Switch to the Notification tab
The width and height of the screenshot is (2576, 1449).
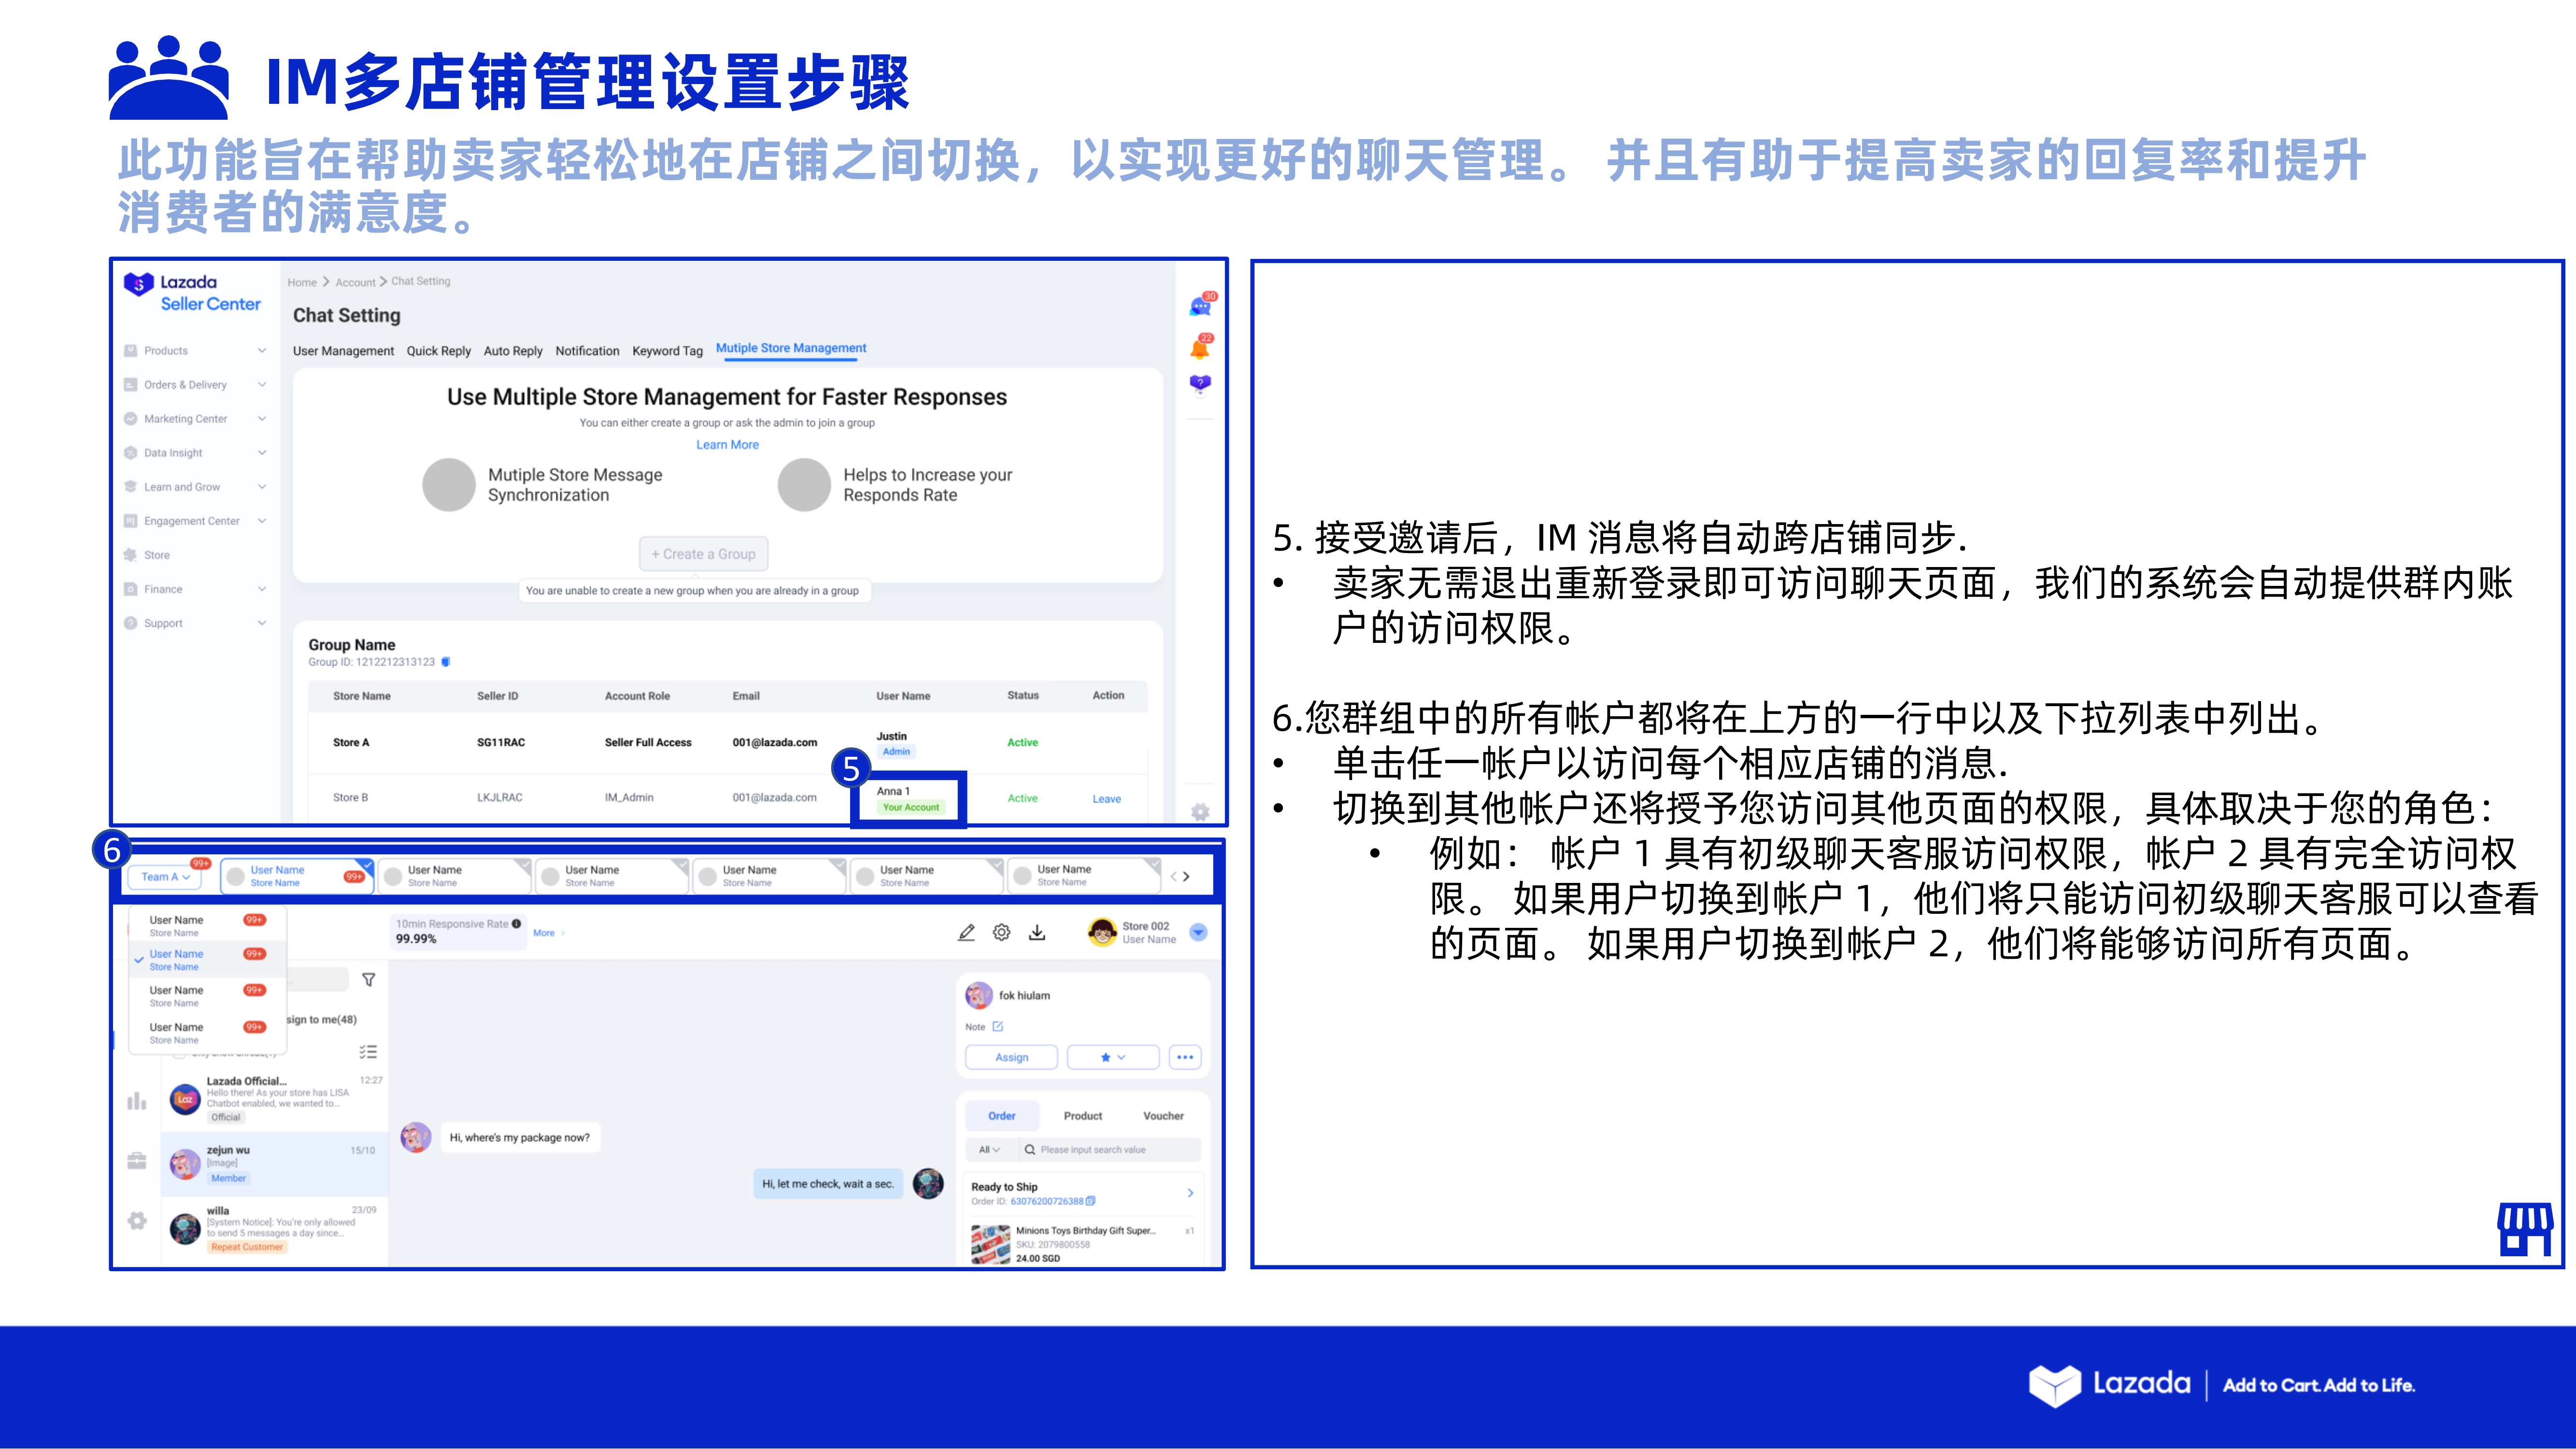click(587, 351)
